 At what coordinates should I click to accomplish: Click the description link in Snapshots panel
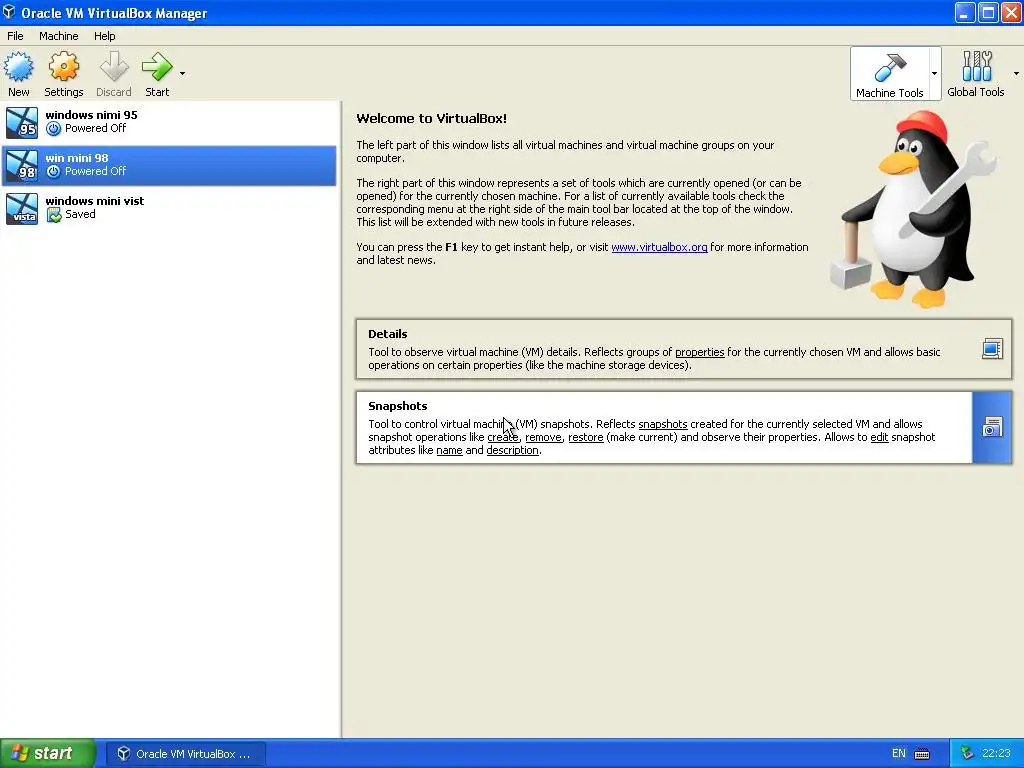coord(512,450)
